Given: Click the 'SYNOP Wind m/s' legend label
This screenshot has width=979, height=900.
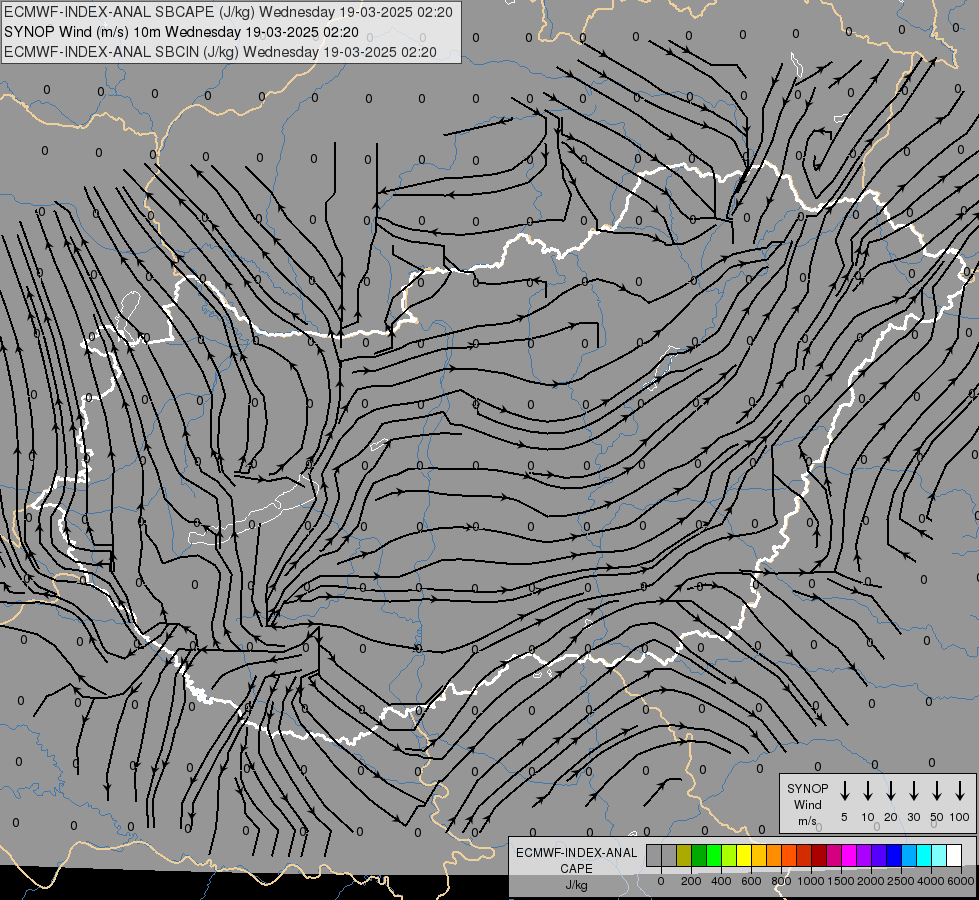Looking at the screenshot, I should 807,804.
